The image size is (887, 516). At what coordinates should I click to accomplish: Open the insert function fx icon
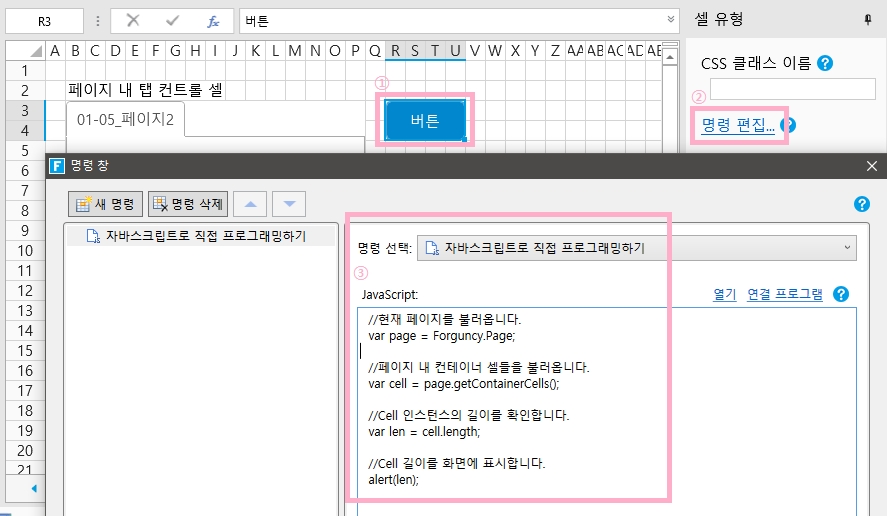(213, 20)
